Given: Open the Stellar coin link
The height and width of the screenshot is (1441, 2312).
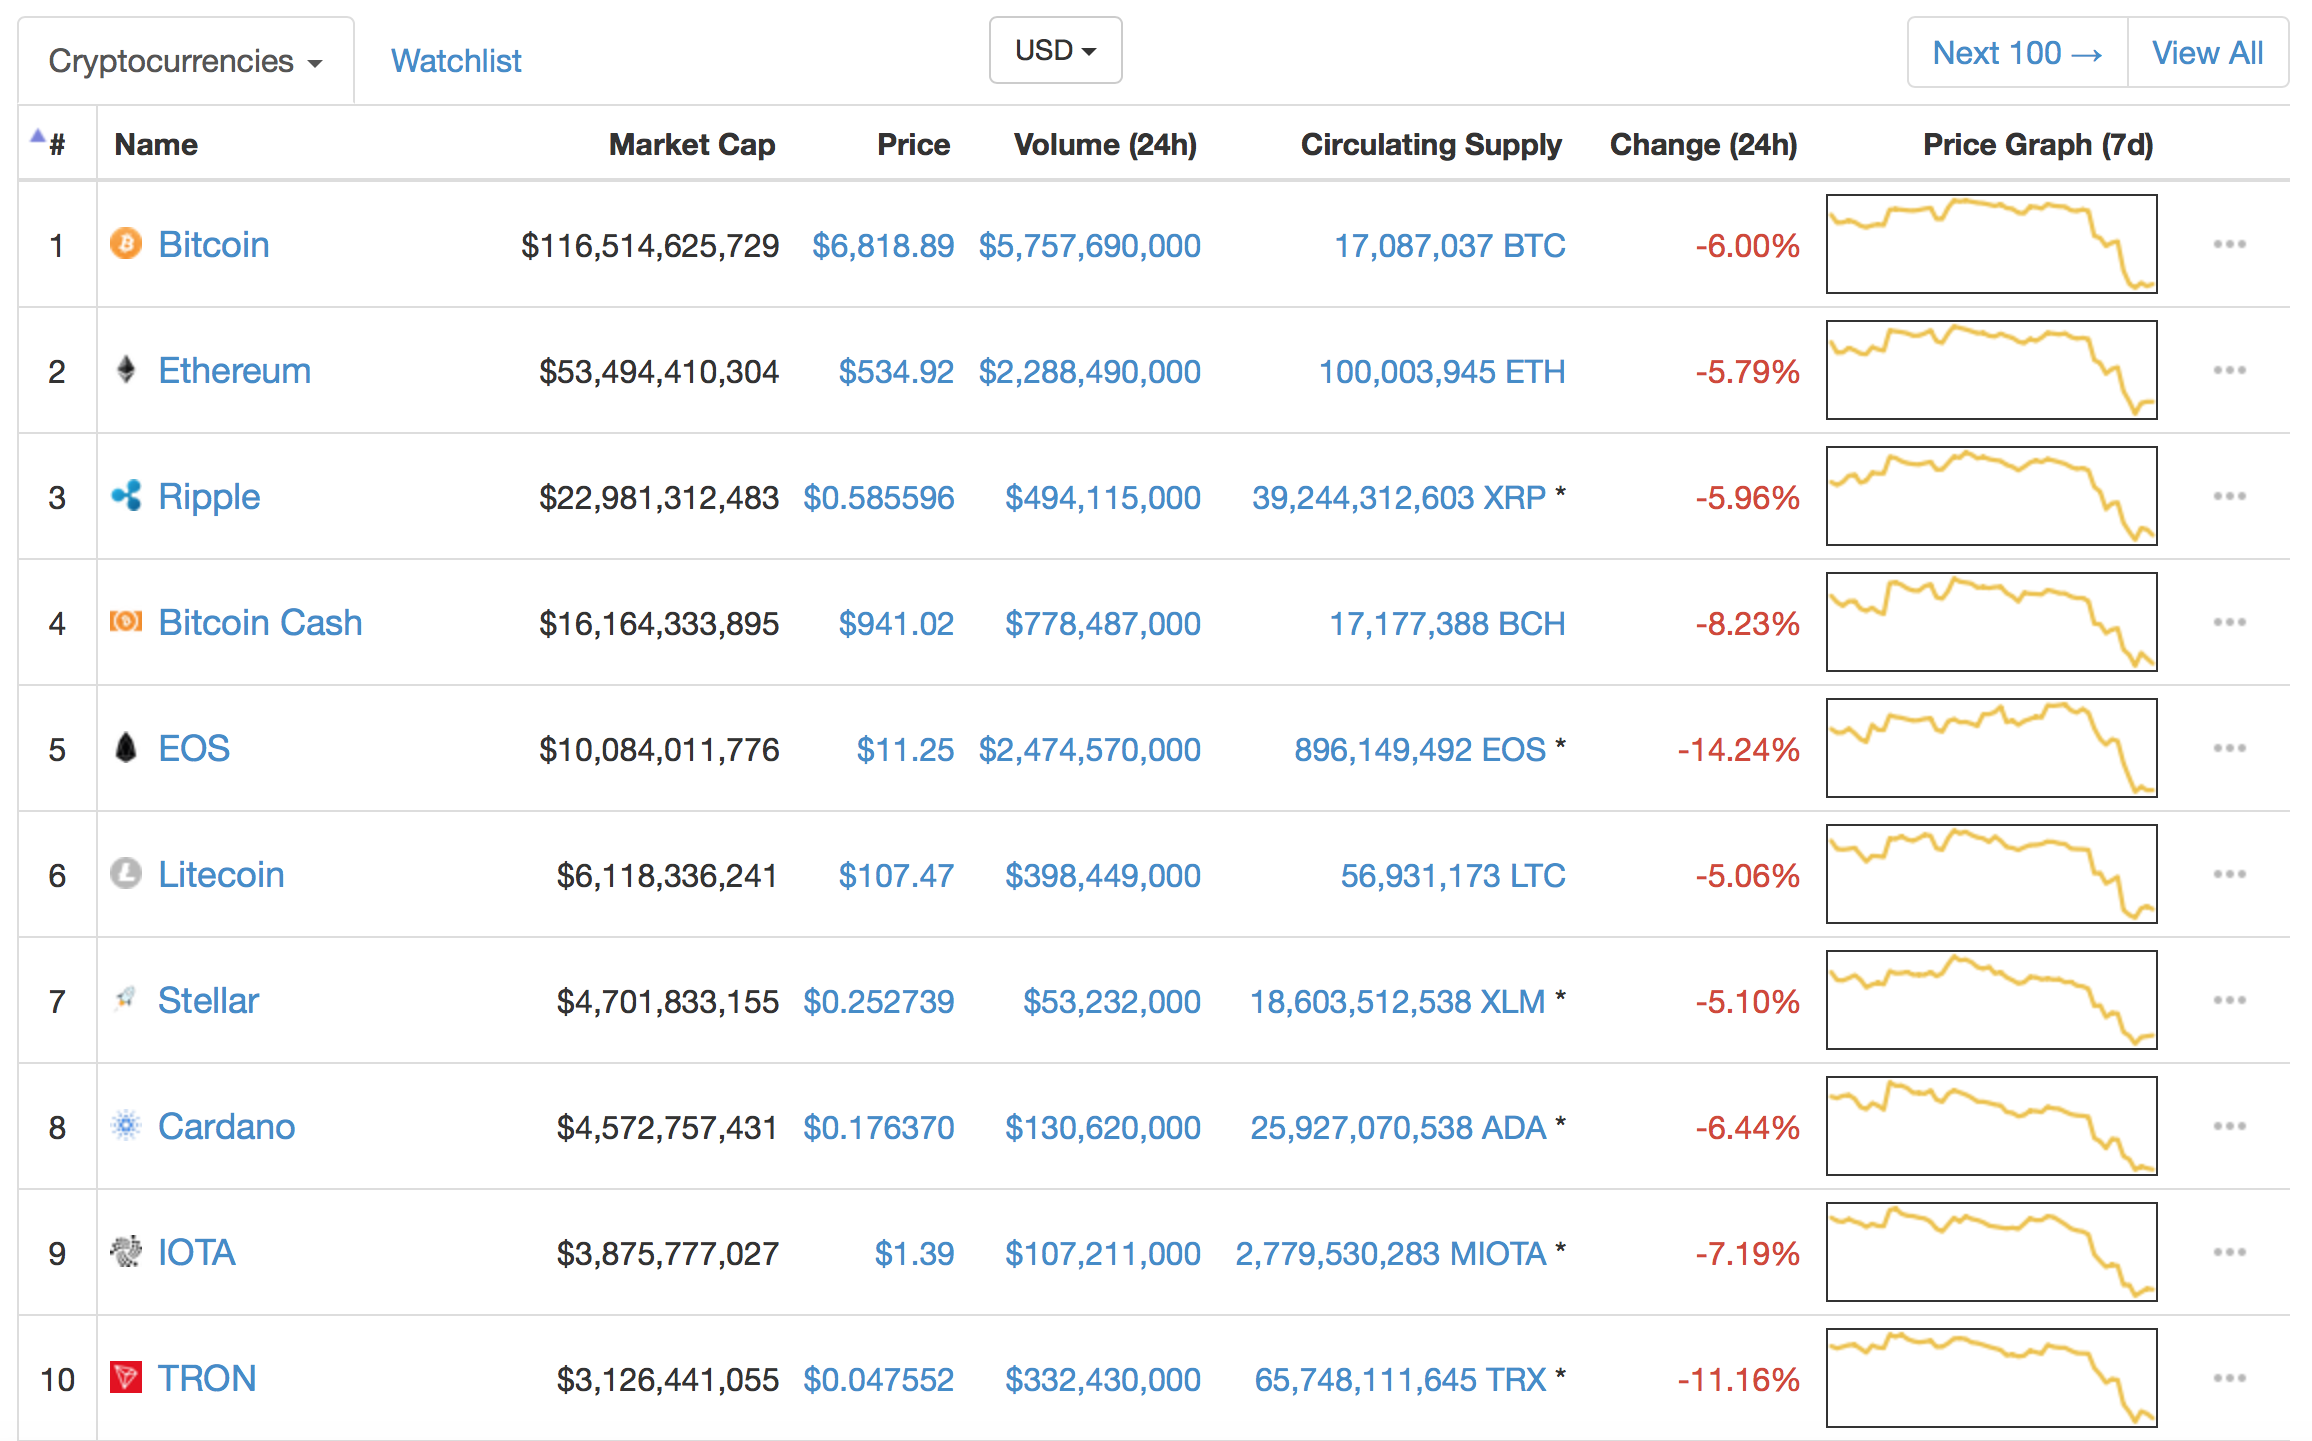Looking at the screenshot, I should click(x=208, y=1001).
